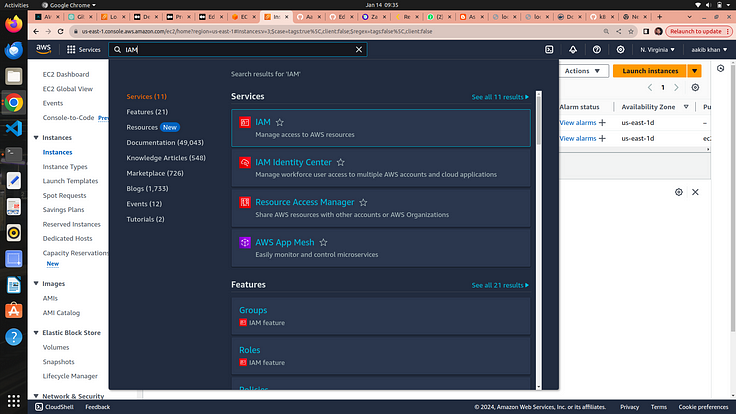The height and width of the screenshot is (414, 736).
Task: Collapse the Instances sidebar section
Action: 36,138
